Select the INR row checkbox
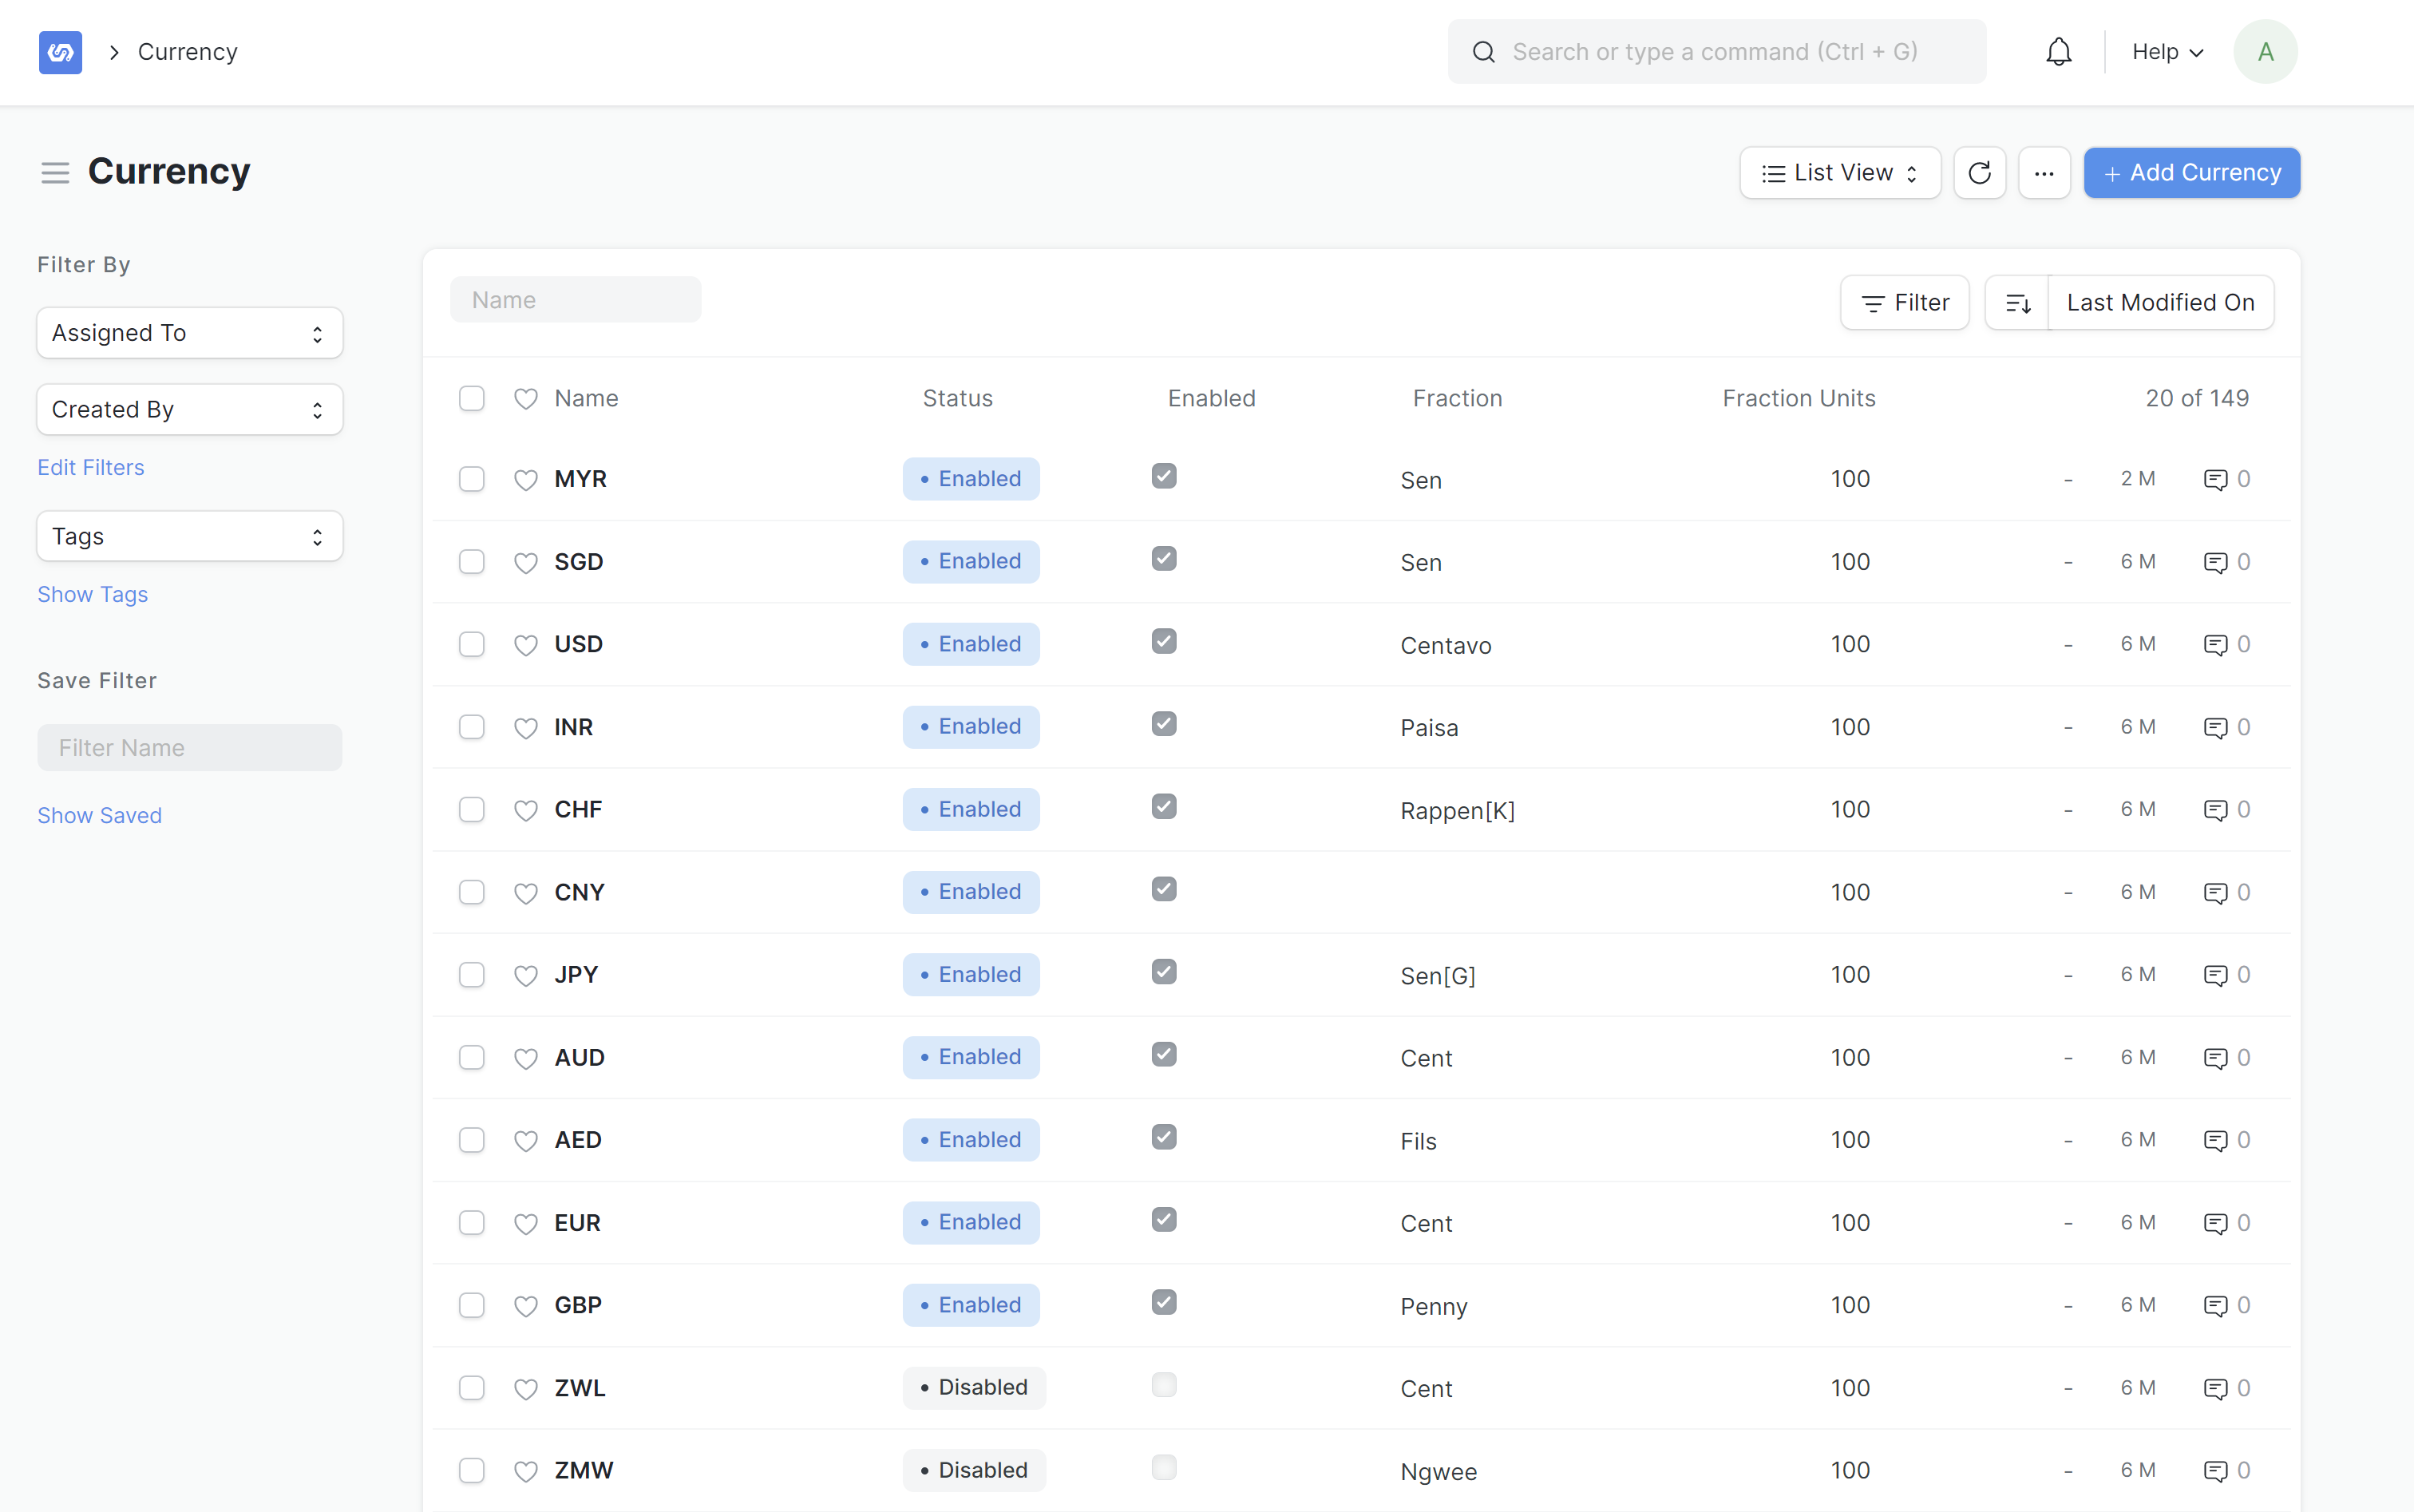Viewport: 2414px width, 1512px height. 472,727
